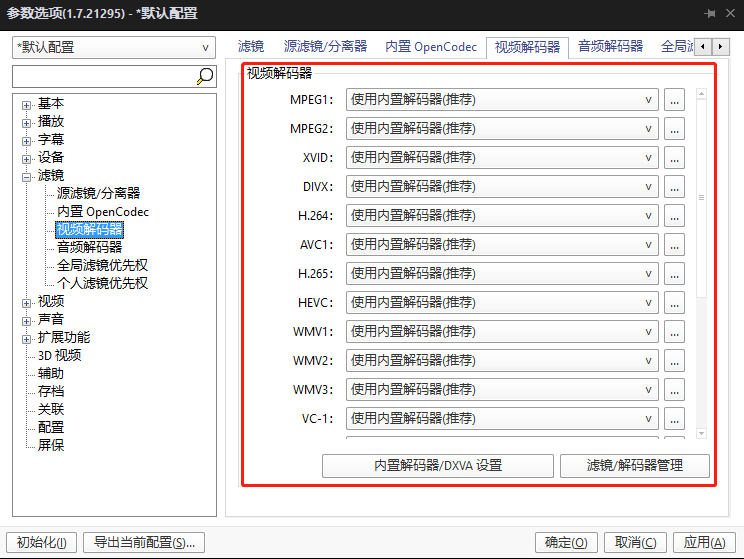Open DIVX decoder settings ellipsis button

[674, 187]
